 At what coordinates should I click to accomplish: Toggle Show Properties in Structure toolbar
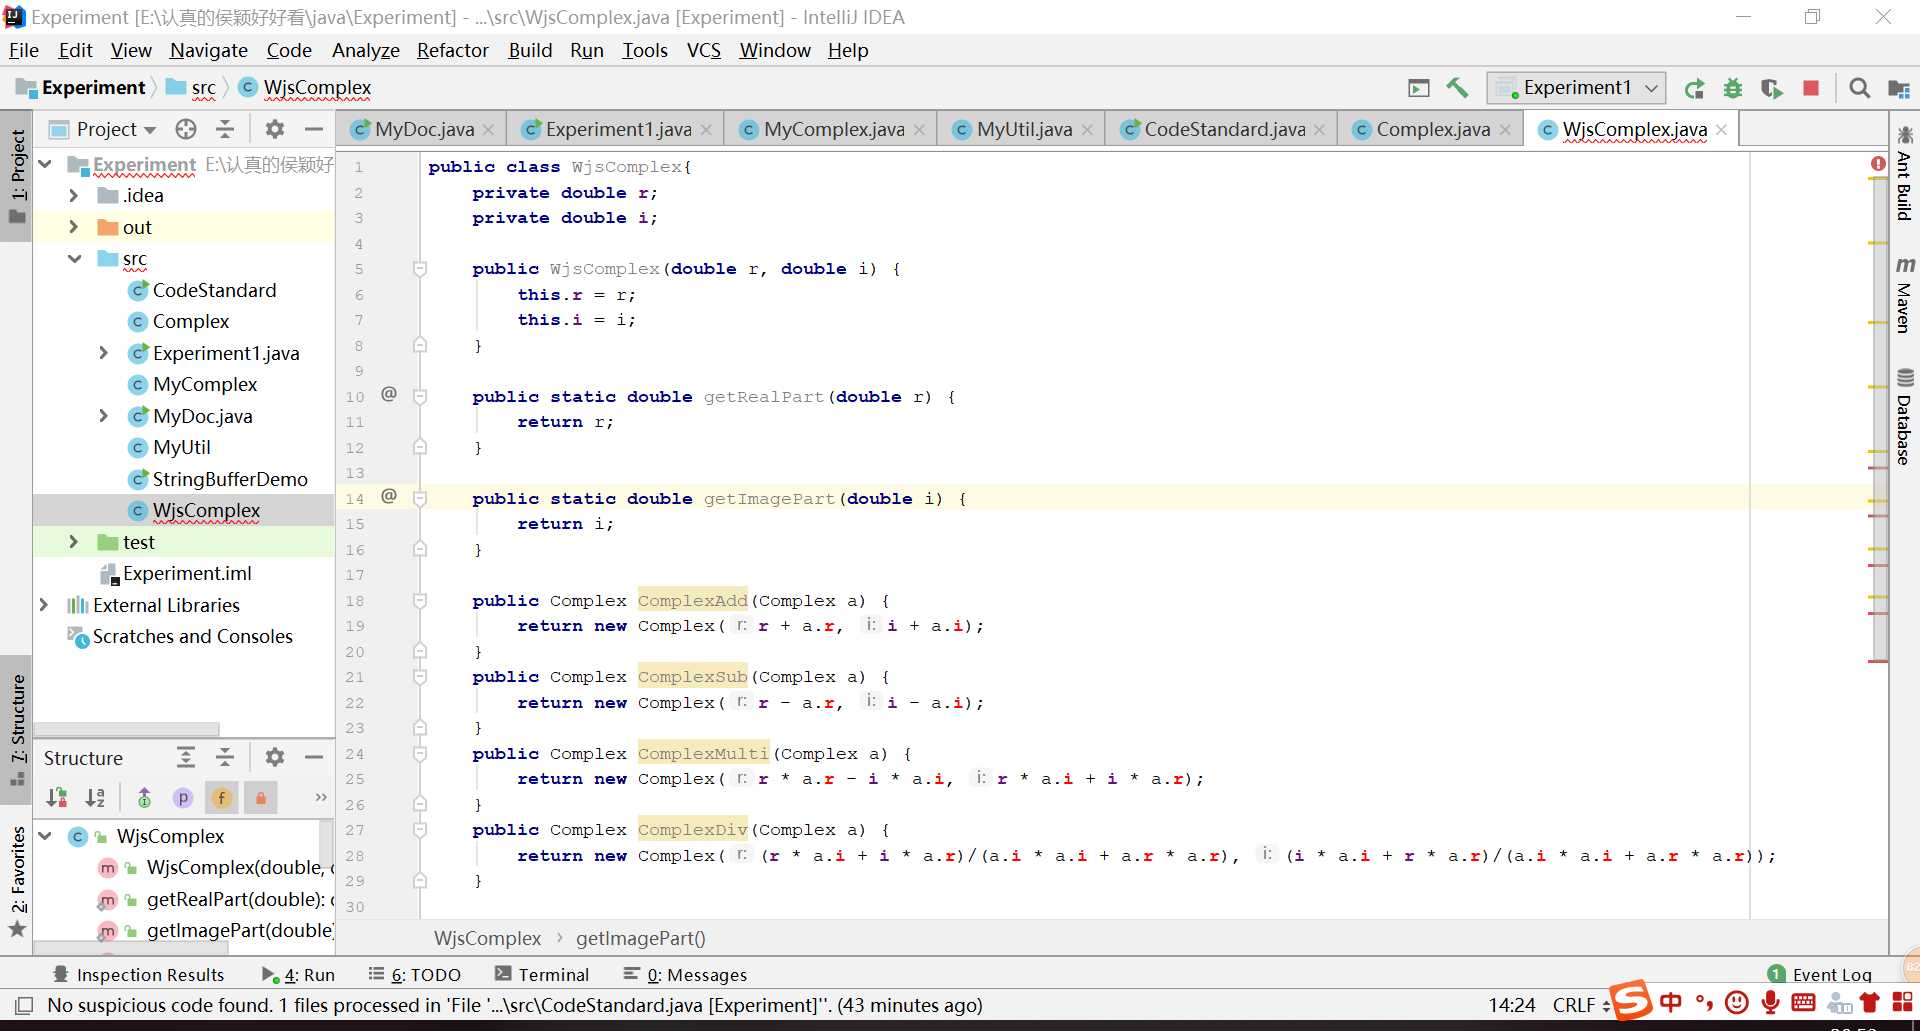tap(183, 797)
